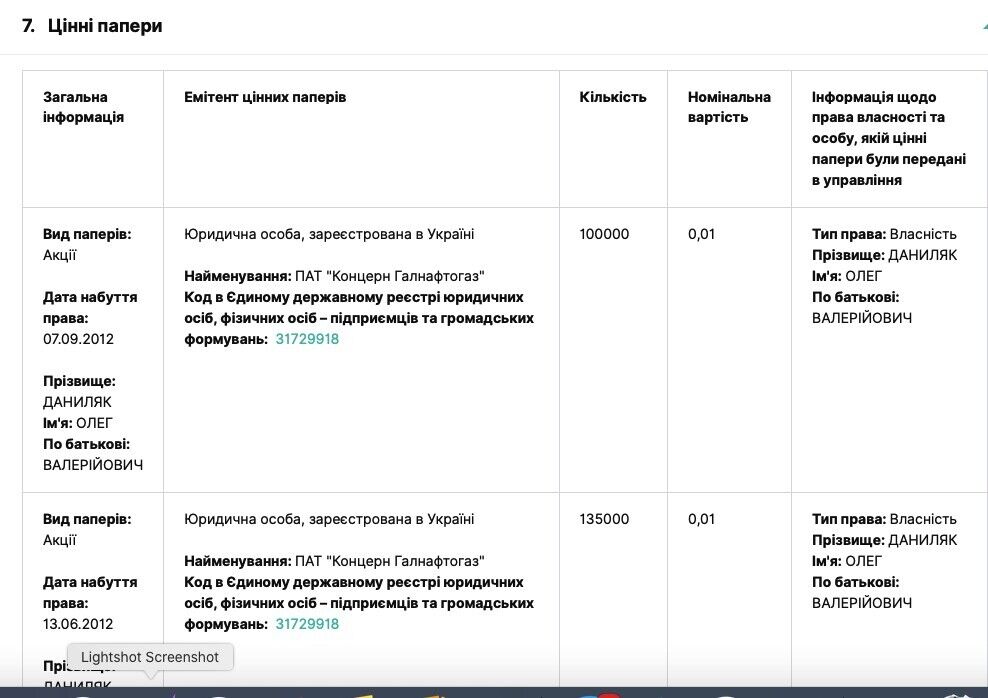
Task: Click the "Lightshot Screenshot" tooltip
Action: (x=150, y=657)
